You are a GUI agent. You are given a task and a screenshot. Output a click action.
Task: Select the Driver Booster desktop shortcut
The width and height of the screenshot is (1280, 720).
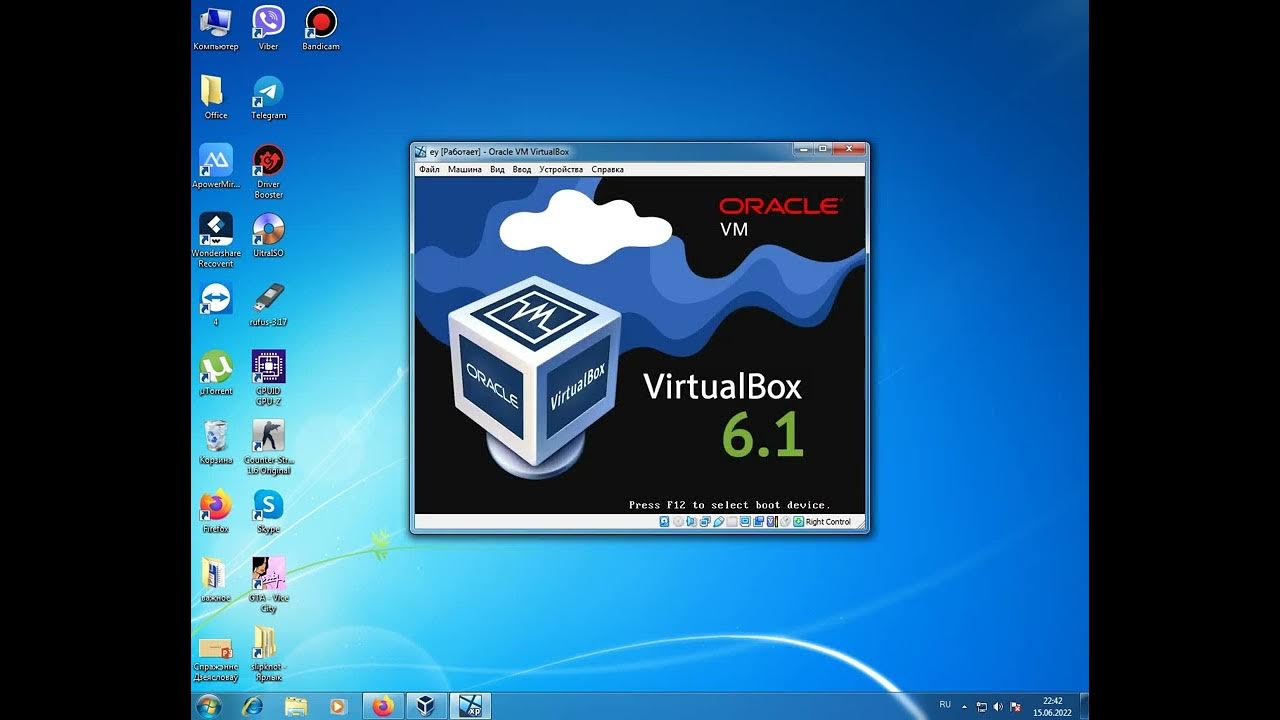268,171
